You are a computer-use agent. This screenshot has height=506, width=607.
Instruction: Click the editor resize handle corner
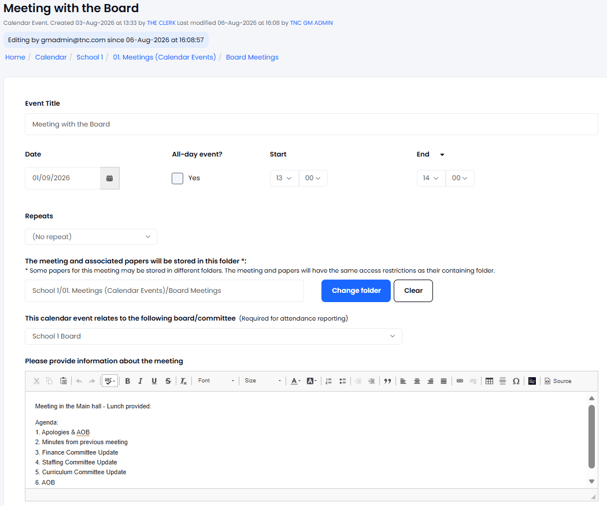tap(593, 496)
